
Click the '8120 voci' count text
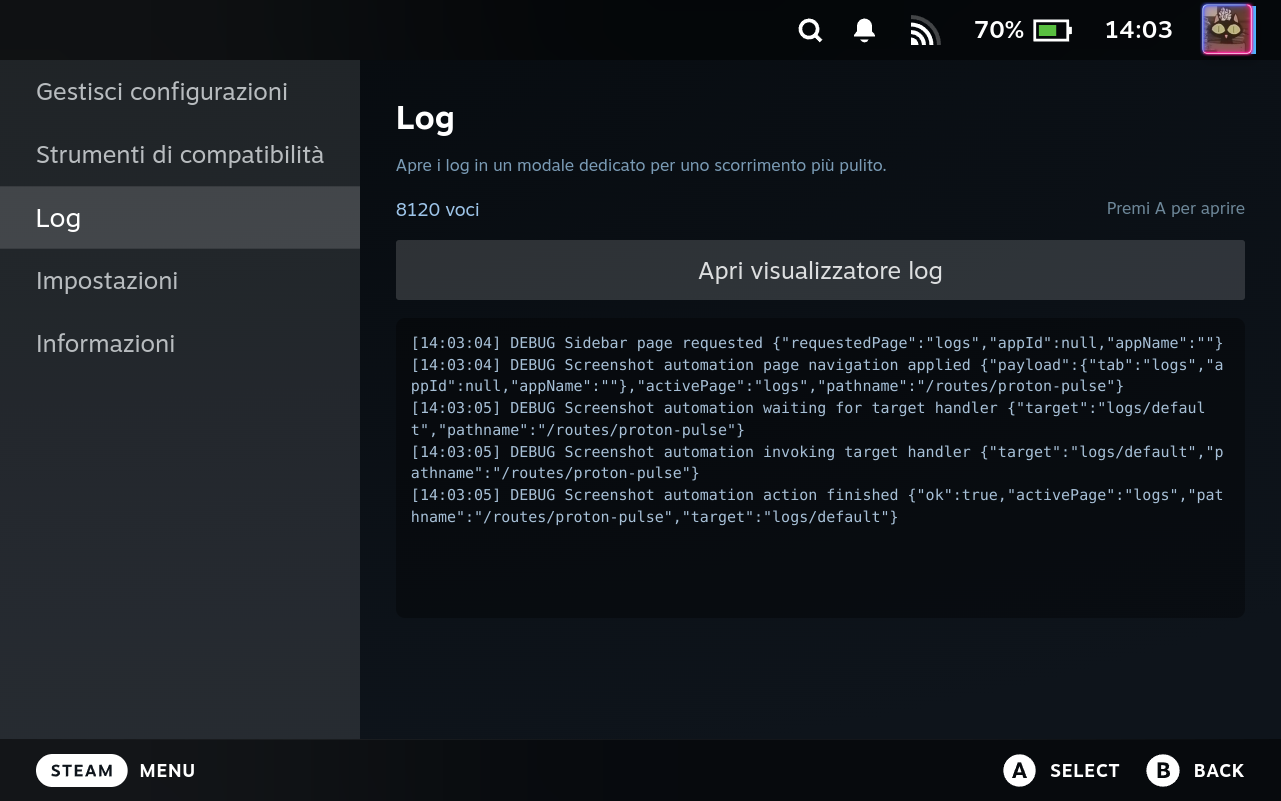point(437,210)
